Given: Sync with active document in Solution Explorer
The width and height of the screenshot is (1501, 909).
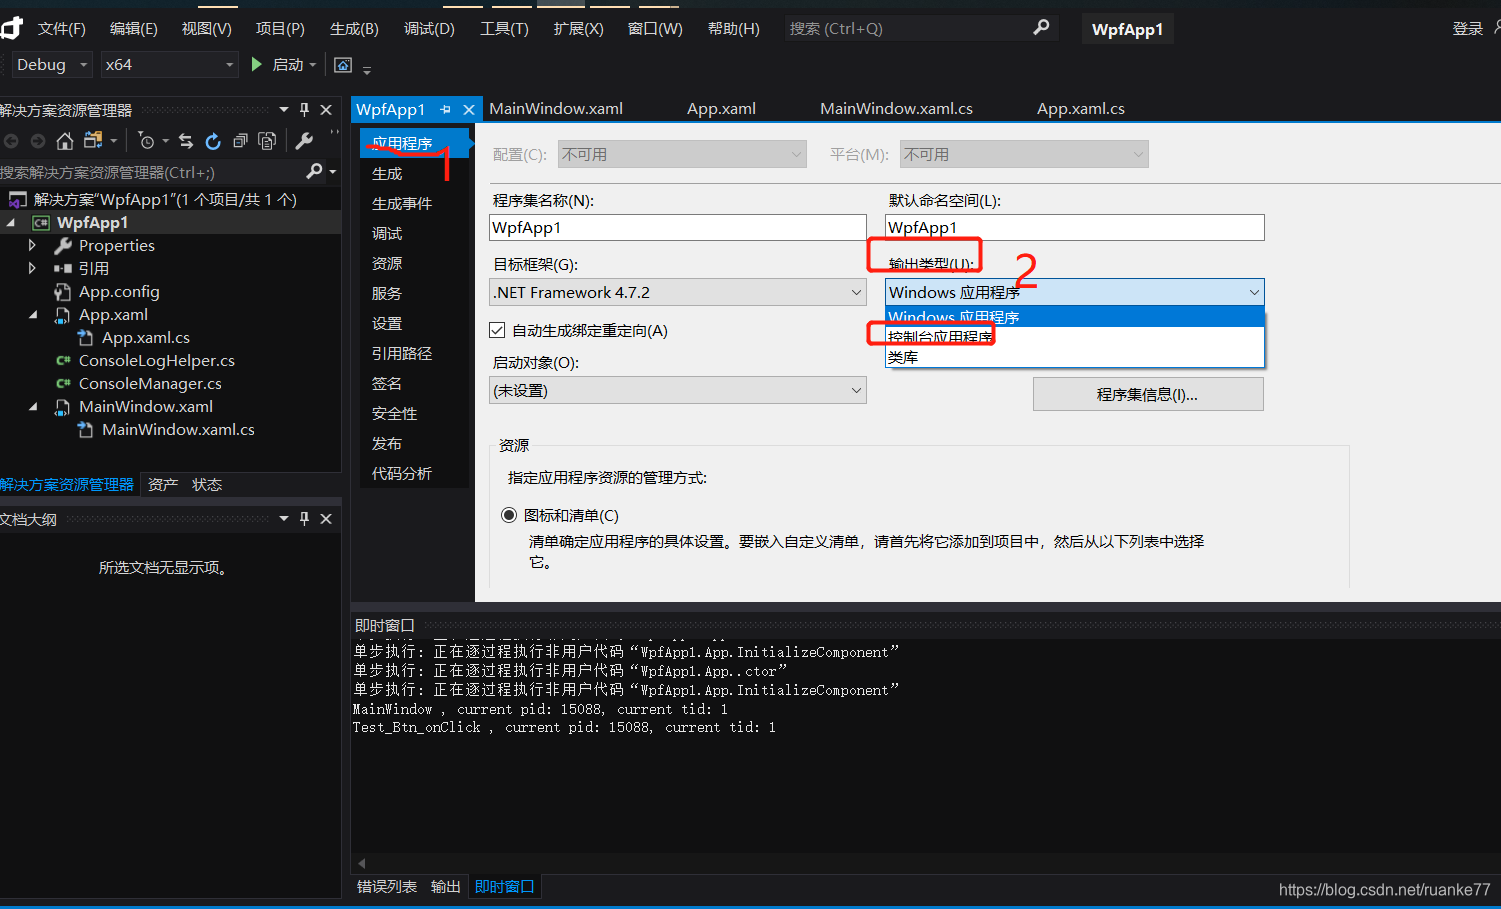Looking at the screenshot, I should point(185,141).
